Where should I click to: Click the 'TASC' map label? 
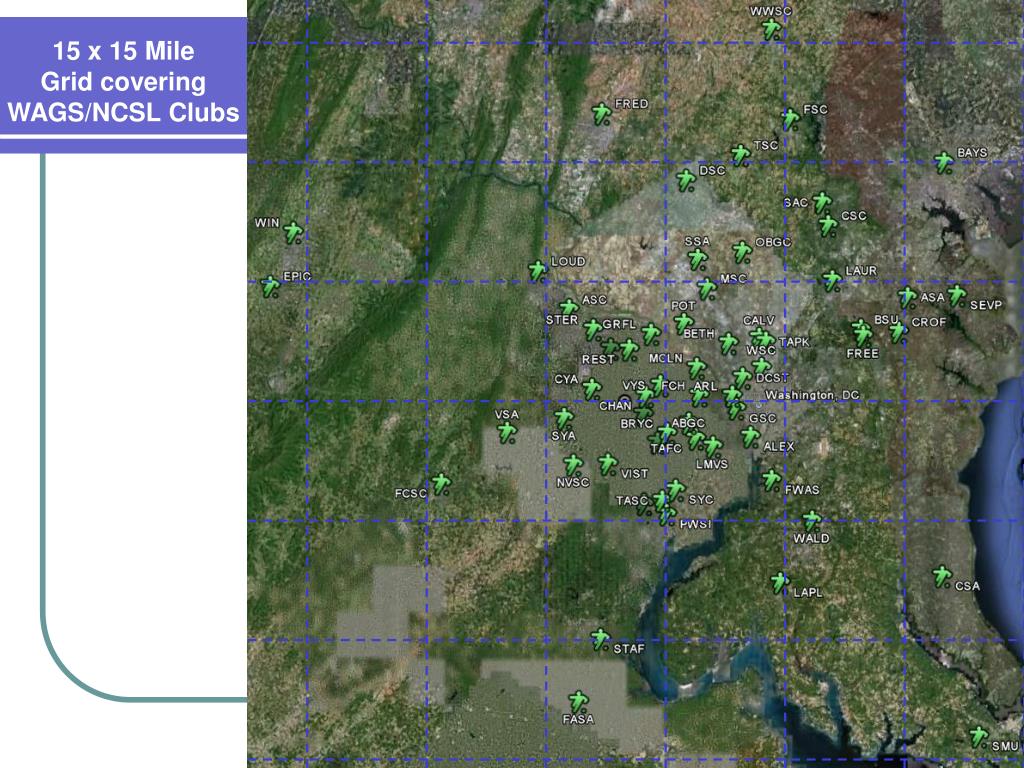(x=632, y=501)
